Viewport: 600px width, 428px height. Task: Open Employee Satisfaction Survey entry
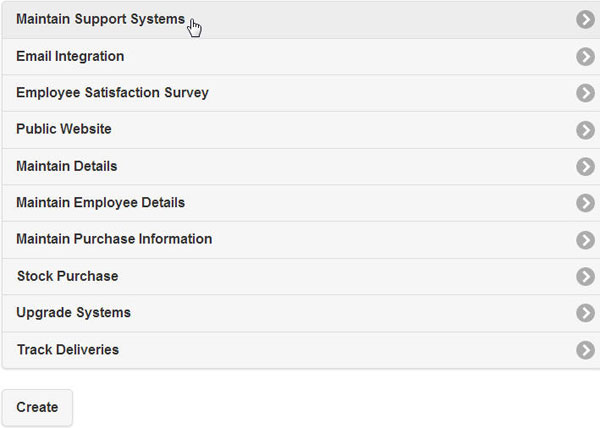112,93
